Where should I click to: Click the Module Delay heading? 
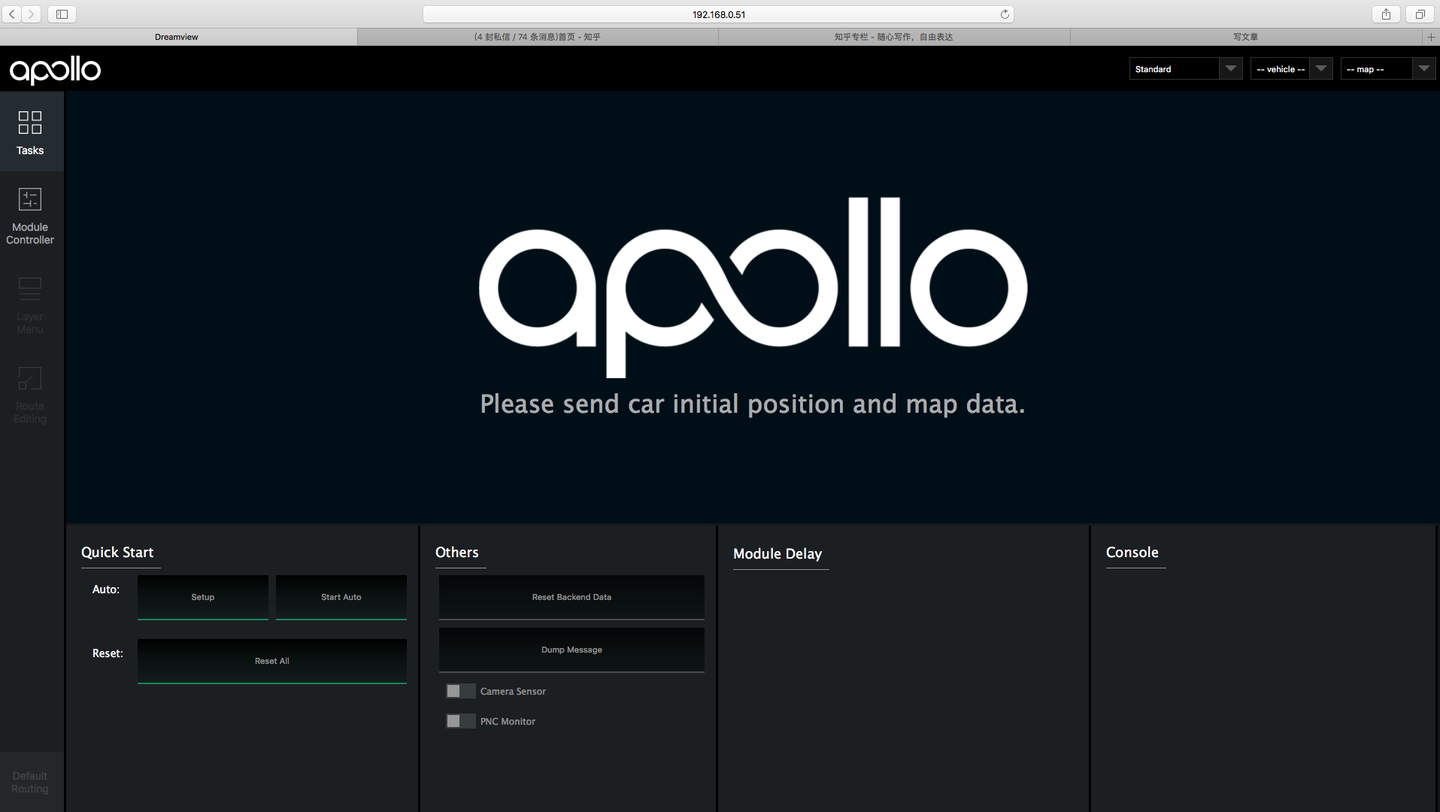(777, 554)
